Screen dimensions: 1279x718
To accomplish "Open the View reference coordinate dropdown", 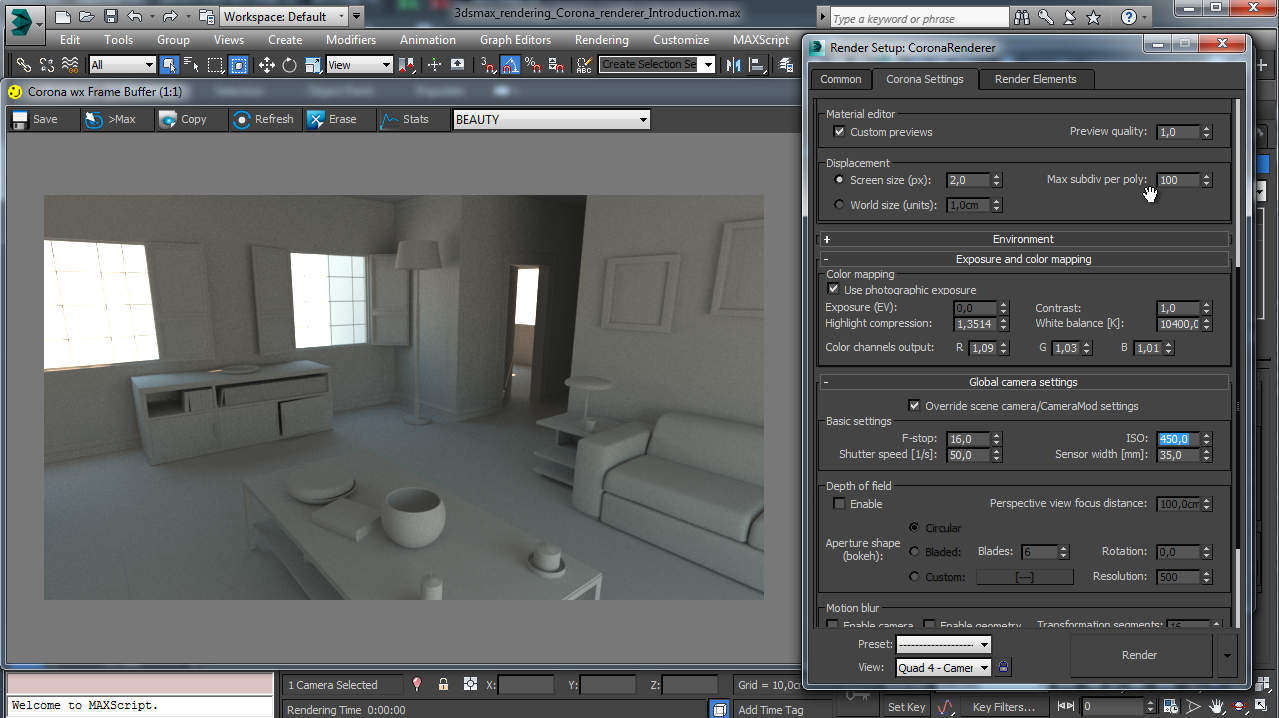I will coord(360,65).
